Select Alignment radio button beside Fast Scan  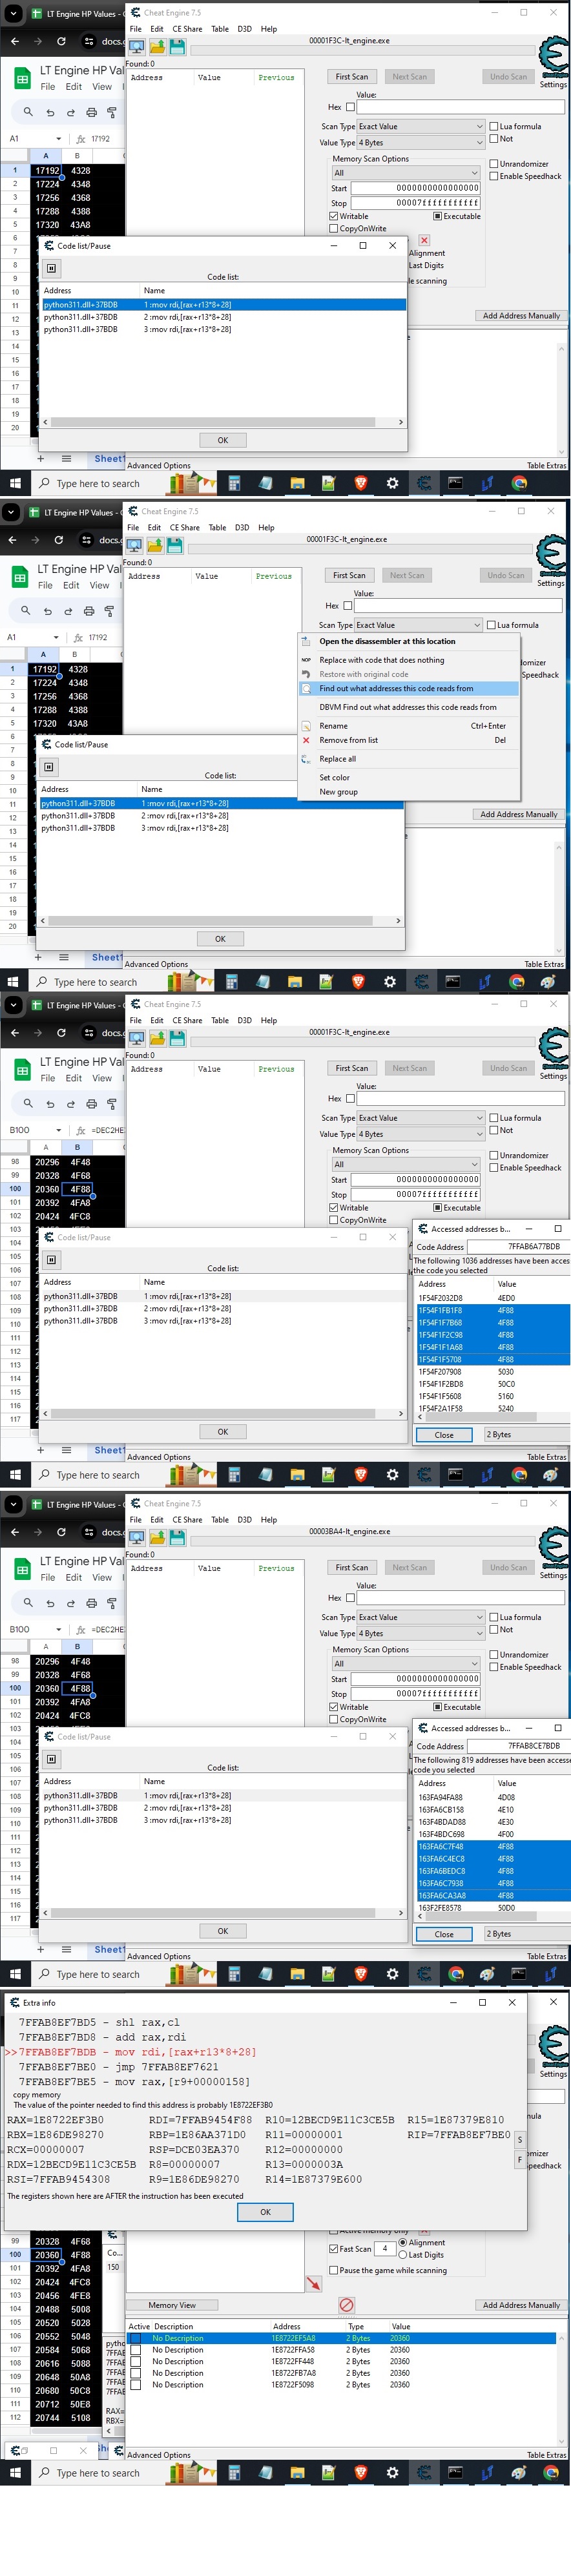point(402,2243)
